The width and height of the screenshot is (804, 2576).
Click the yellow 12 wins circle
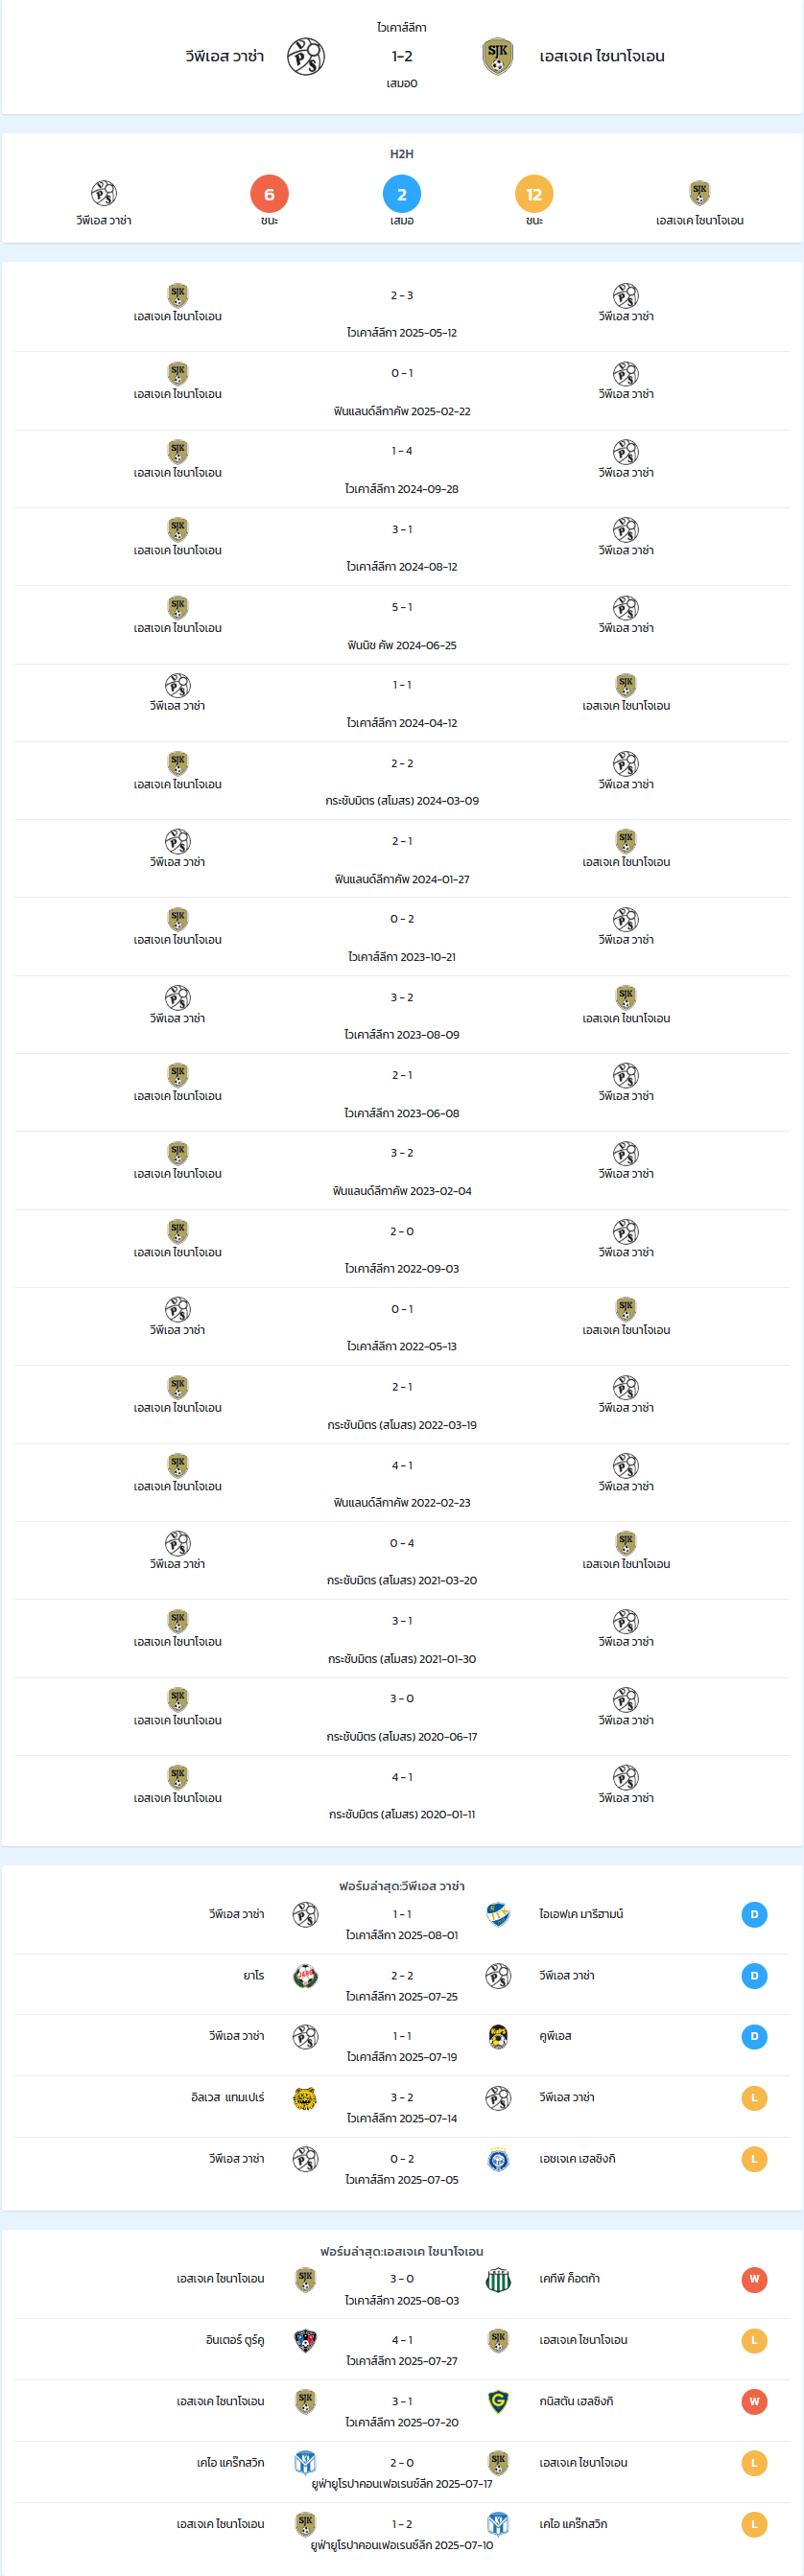pyautogui.click(x=534, y=194)
